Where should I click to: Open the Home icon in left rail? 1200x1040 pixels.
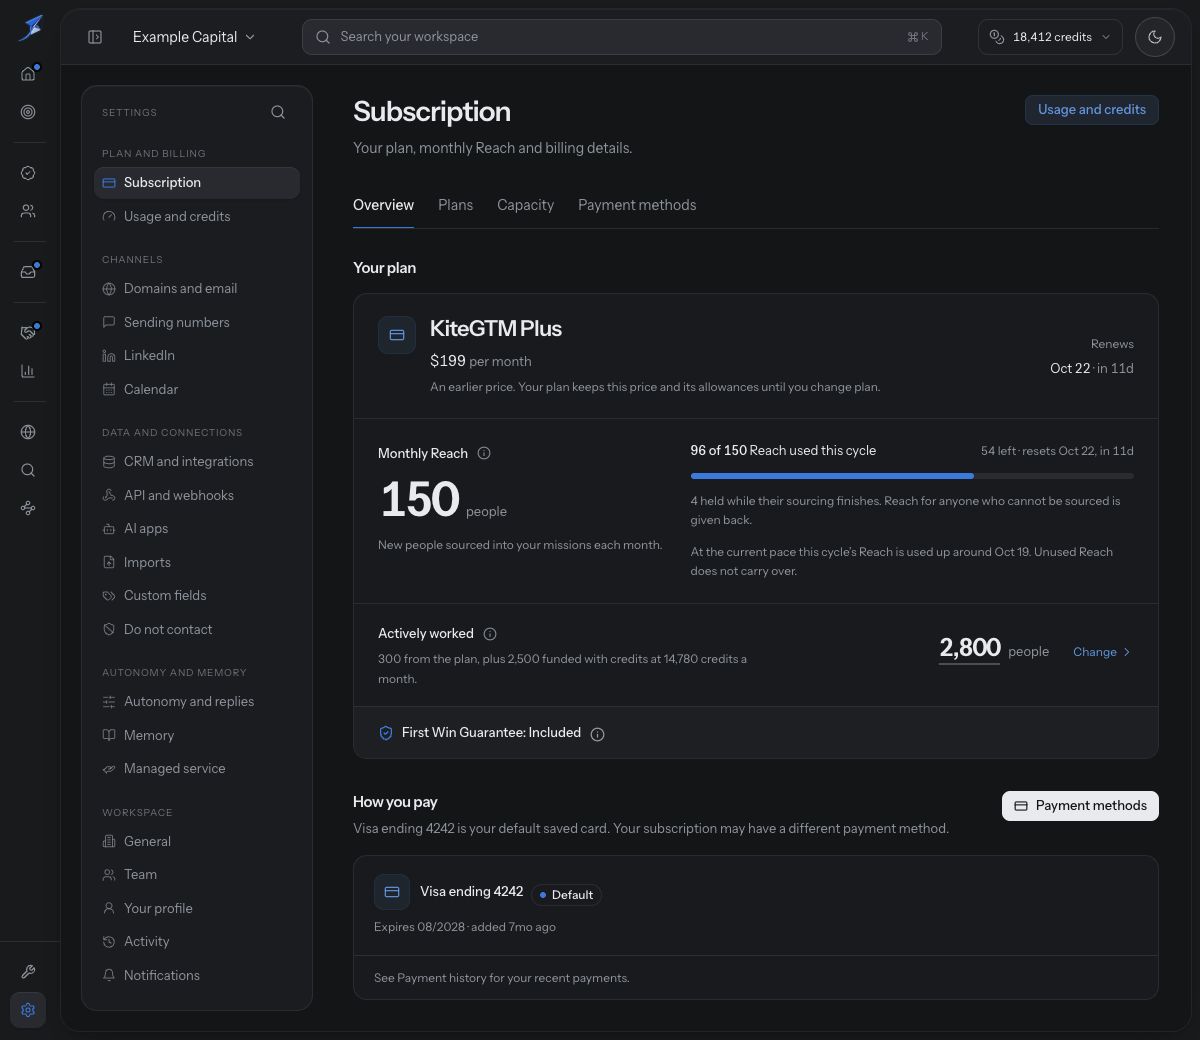(28, 74)
